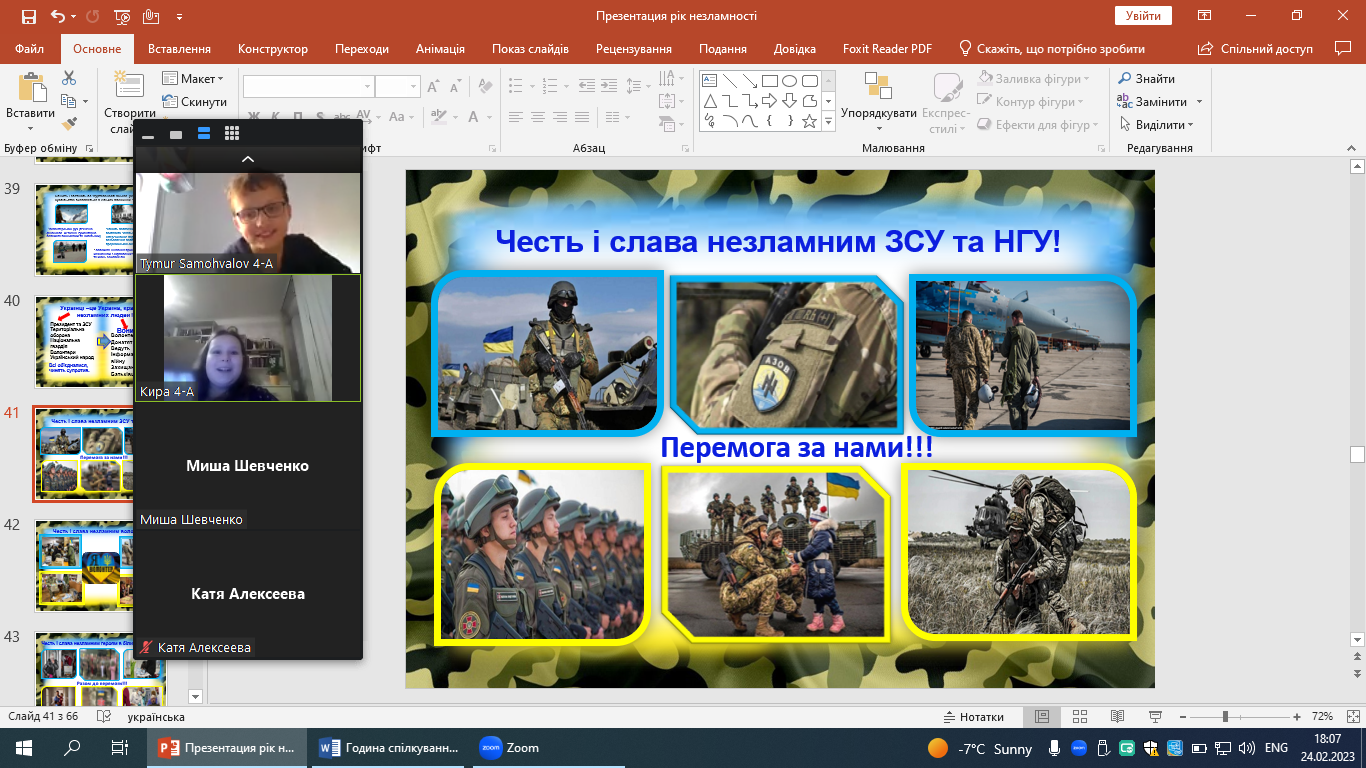Open the Переходи tab
The height and width of the screenshot is (768, 1366).
click(362, 49)
